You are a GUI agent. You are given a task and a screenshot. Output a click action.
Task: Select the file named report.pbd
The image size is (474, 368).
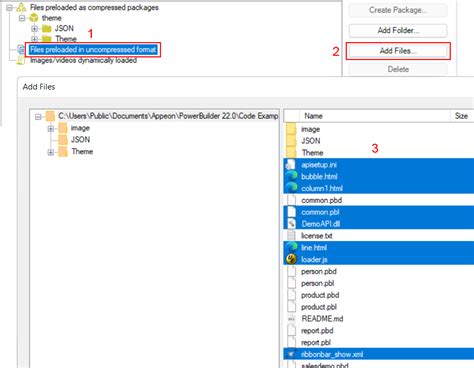tap(317, 331)
